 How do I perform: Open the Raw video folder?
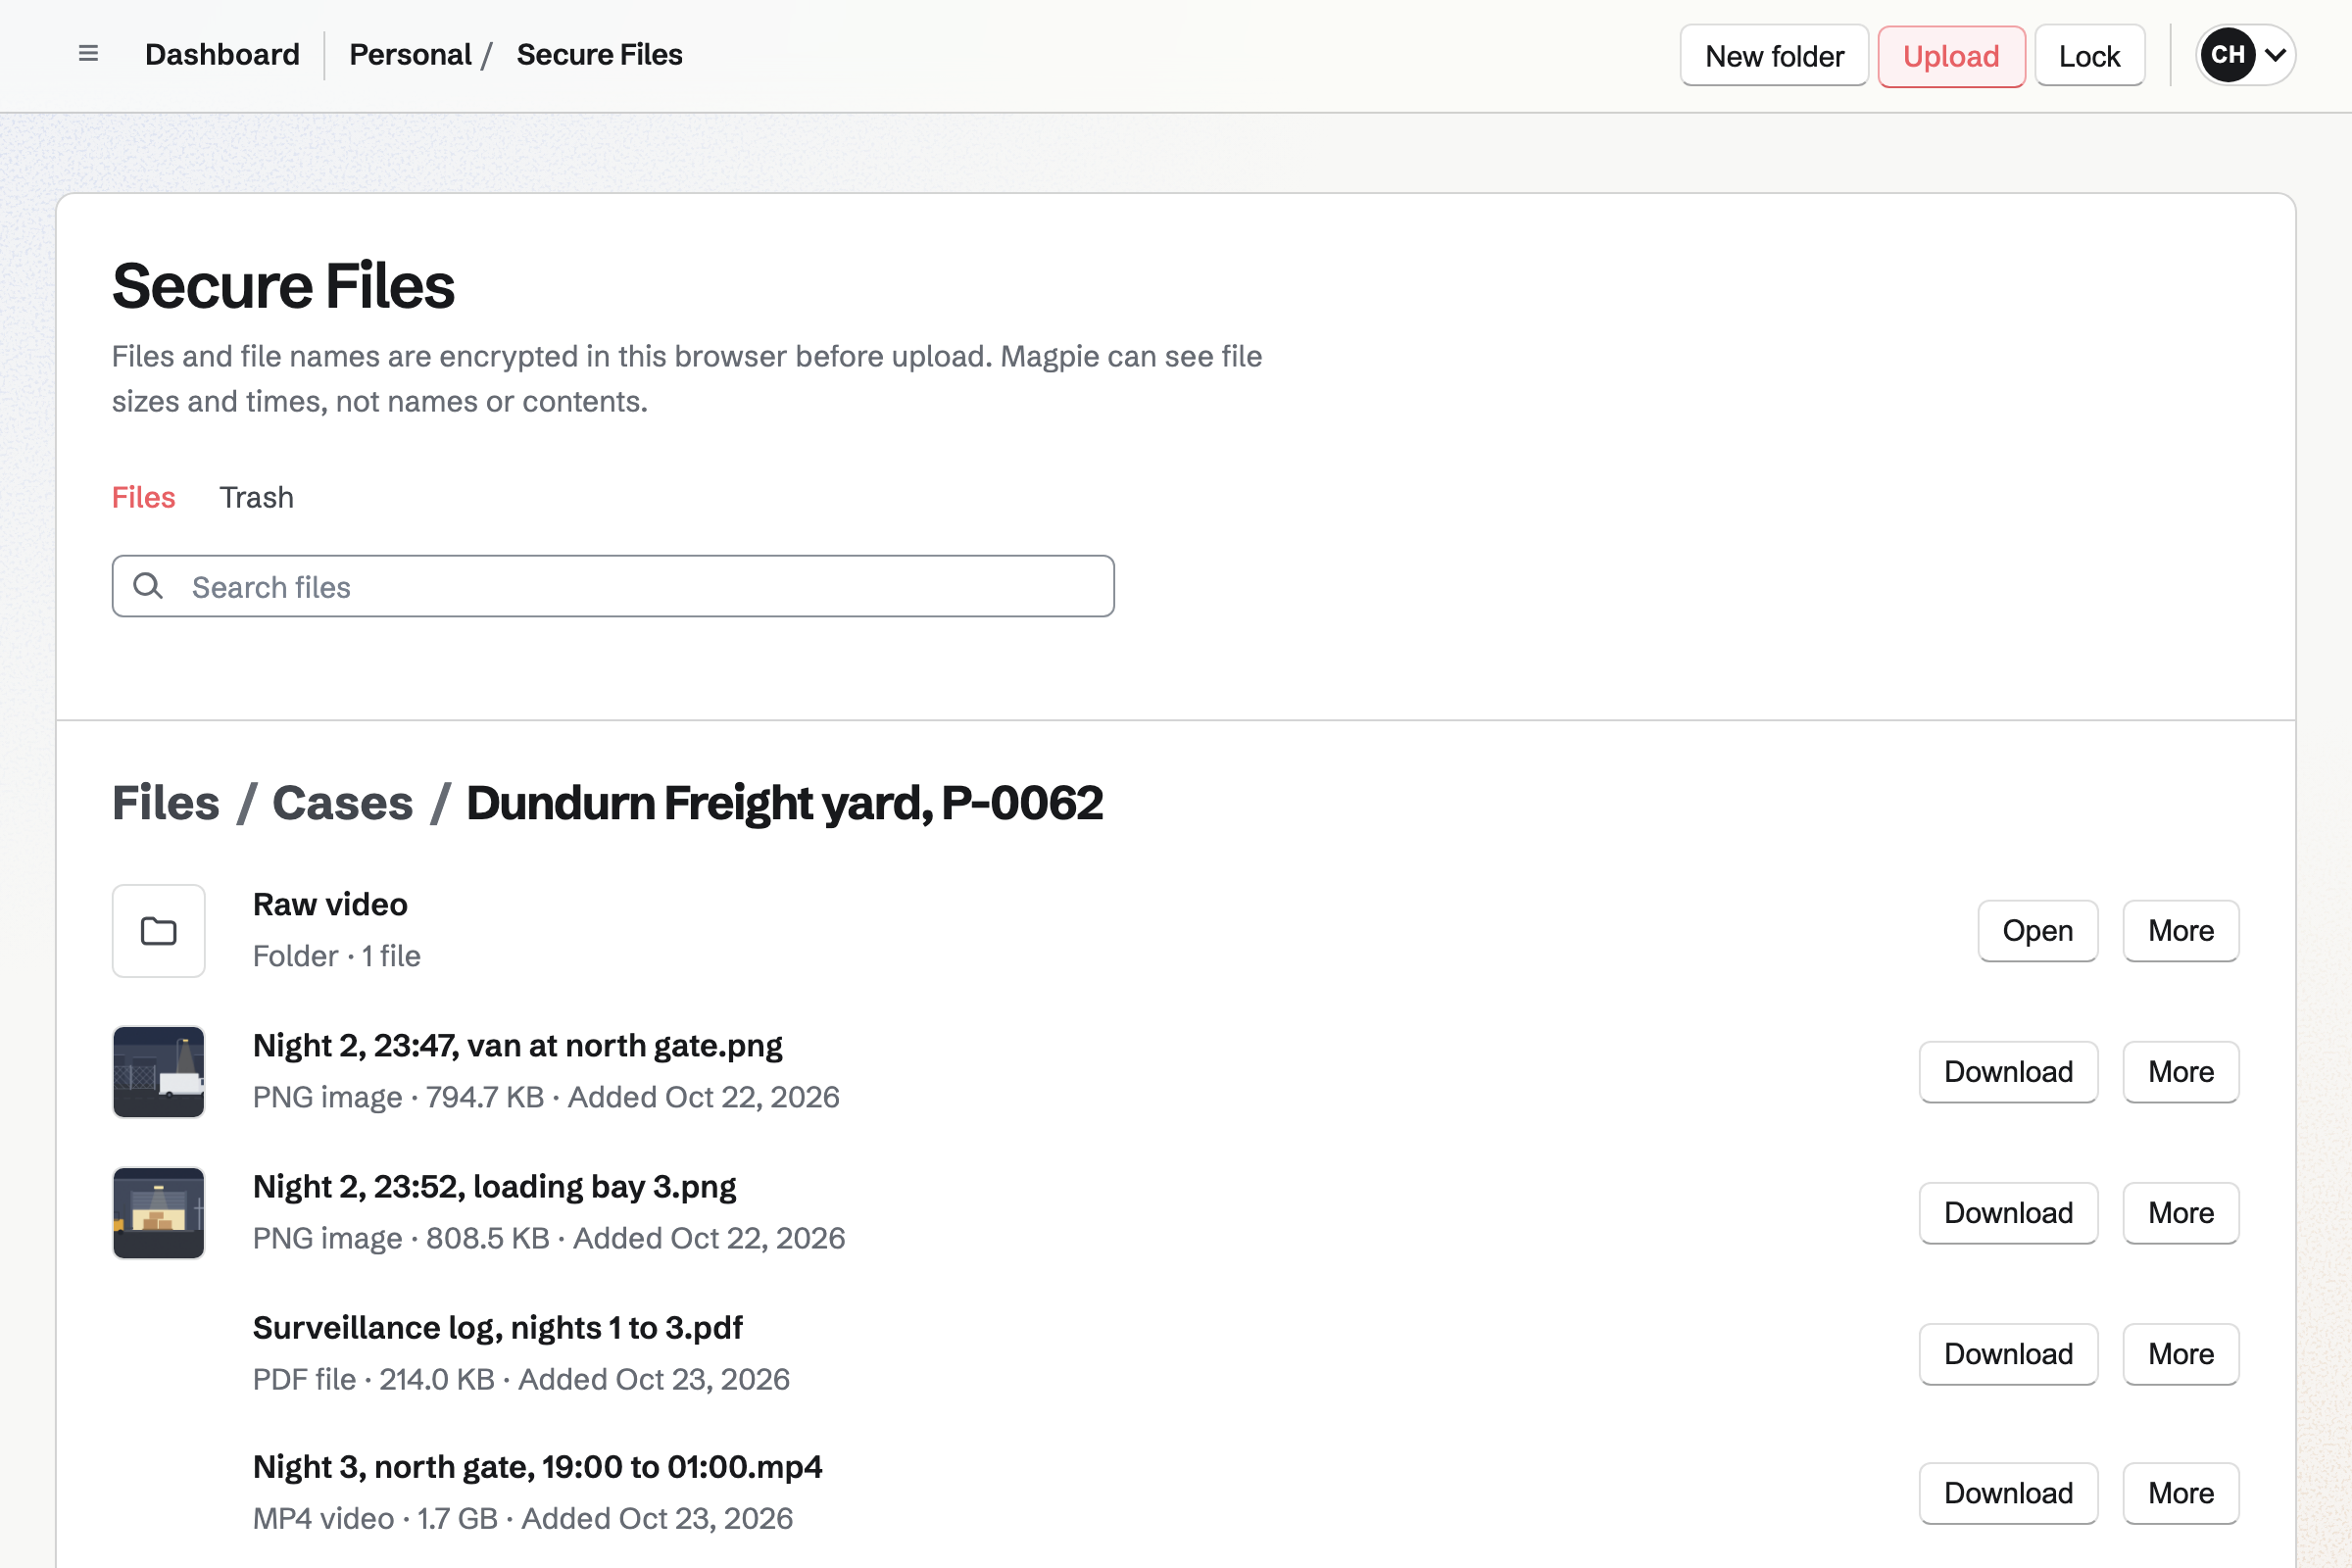(x=2037, y=931)
